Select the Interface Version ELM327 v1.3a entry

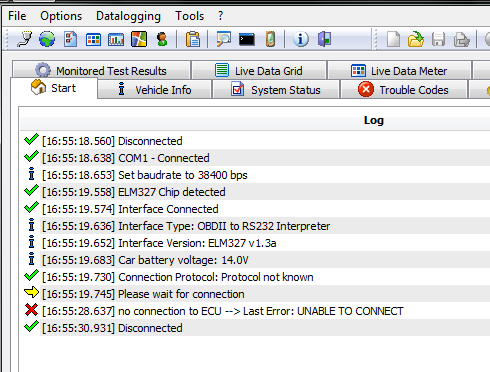click(255, 243)
